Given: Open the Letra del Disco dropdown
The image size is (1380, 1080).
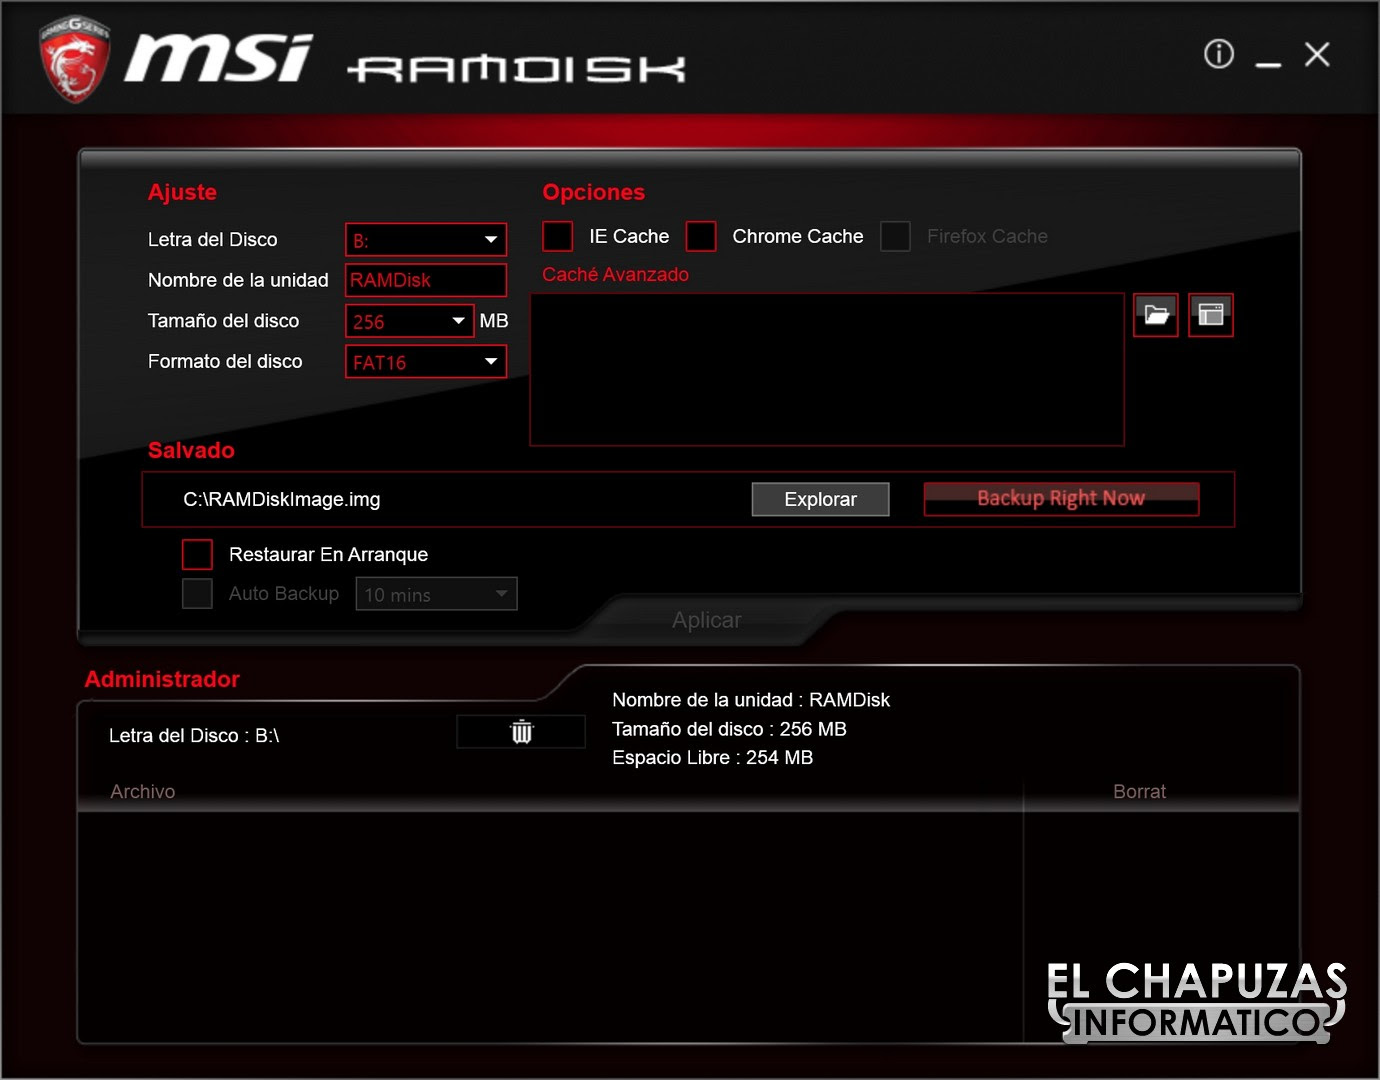Looking at the screenshot, I should pyautogui.click(x=426, y=240).
